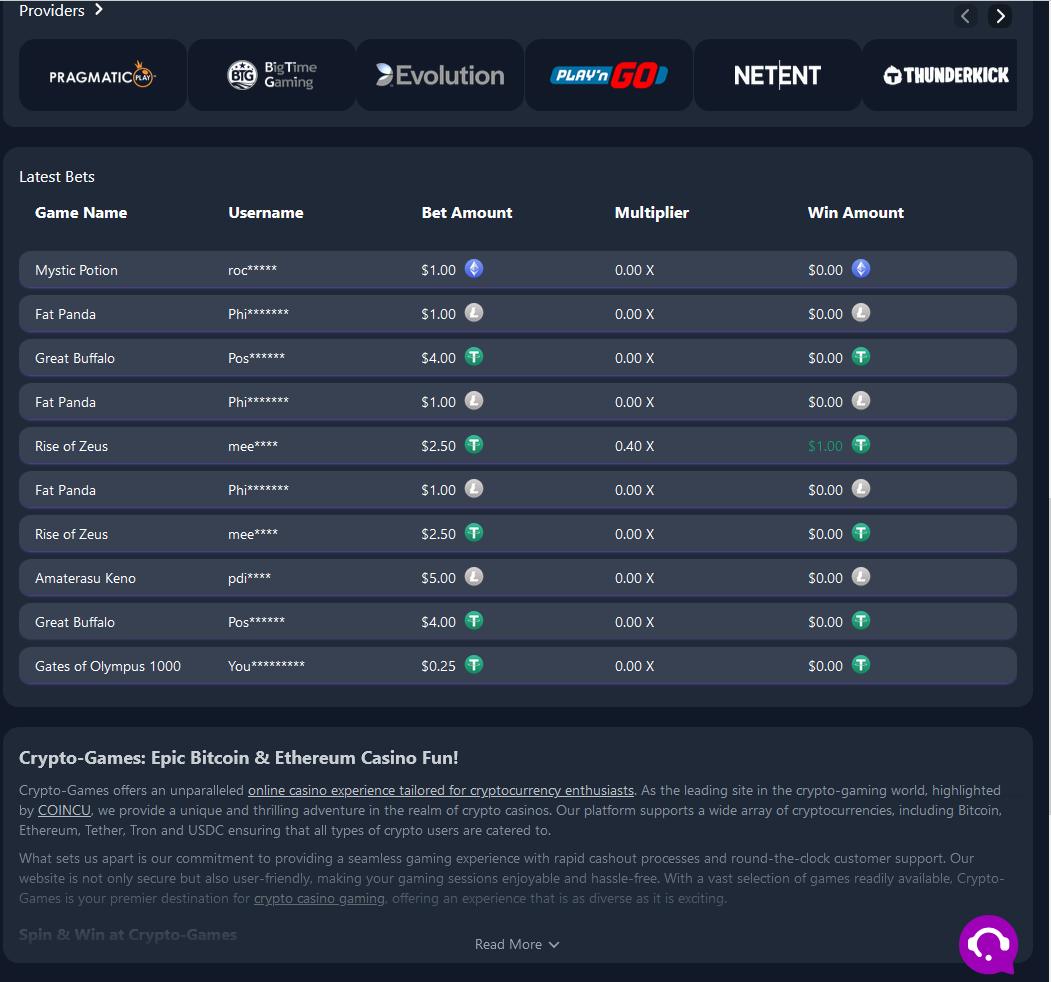The image size is (1051, 982).
Task: Follow the online casino experience link
Action: pyautogui.click(x=441, y=790)
